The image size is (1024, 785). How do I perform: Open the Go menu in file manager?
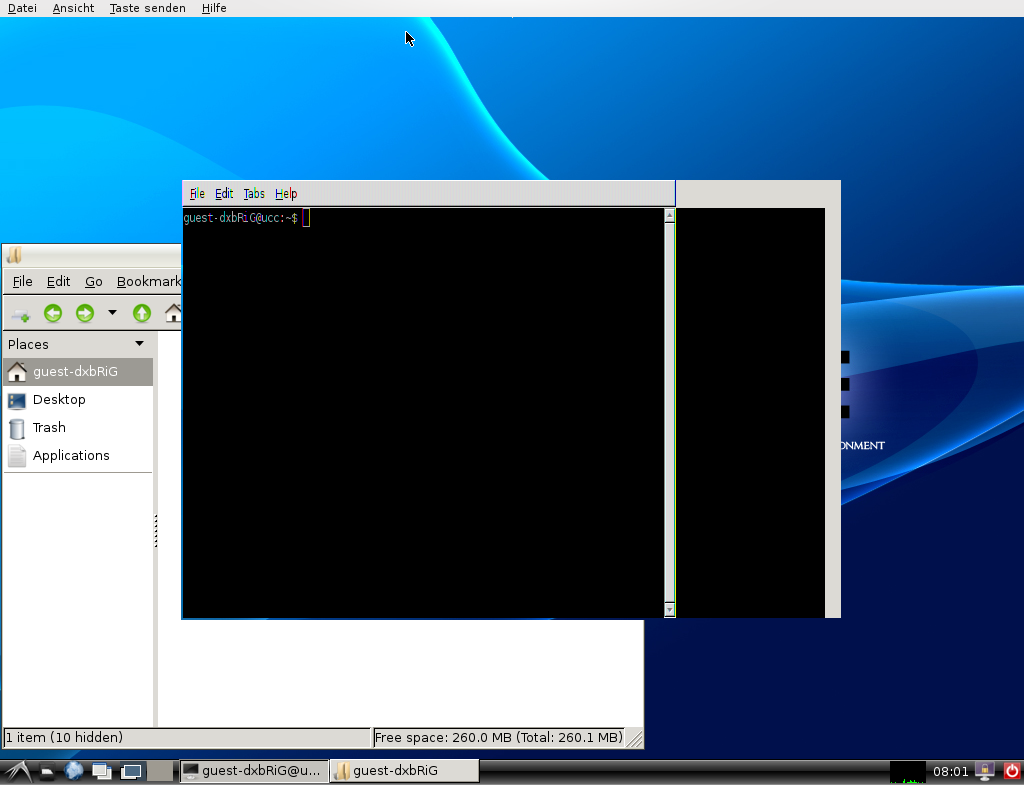pyautogui.click(x=94, y=282)
